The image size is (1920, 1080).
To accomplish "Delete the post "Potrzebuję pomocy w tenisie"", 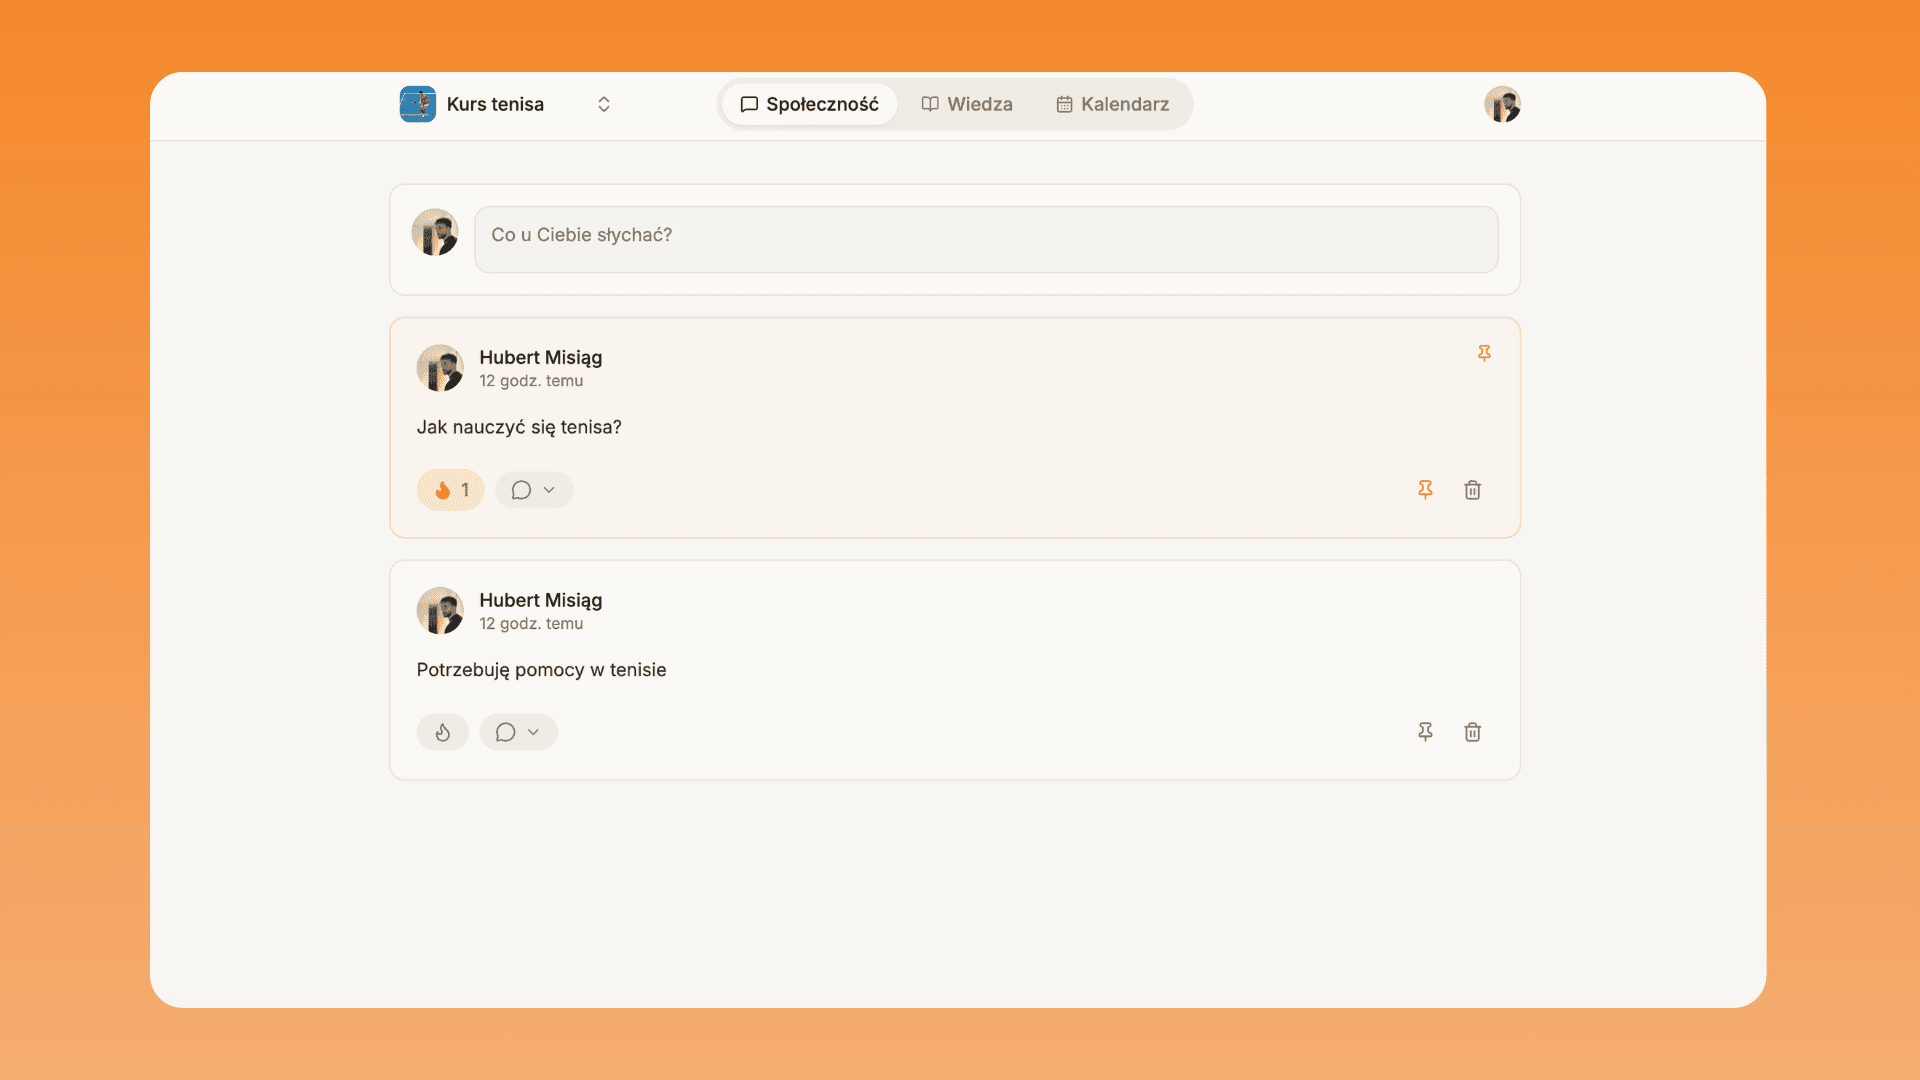I will click(1472, 731).
